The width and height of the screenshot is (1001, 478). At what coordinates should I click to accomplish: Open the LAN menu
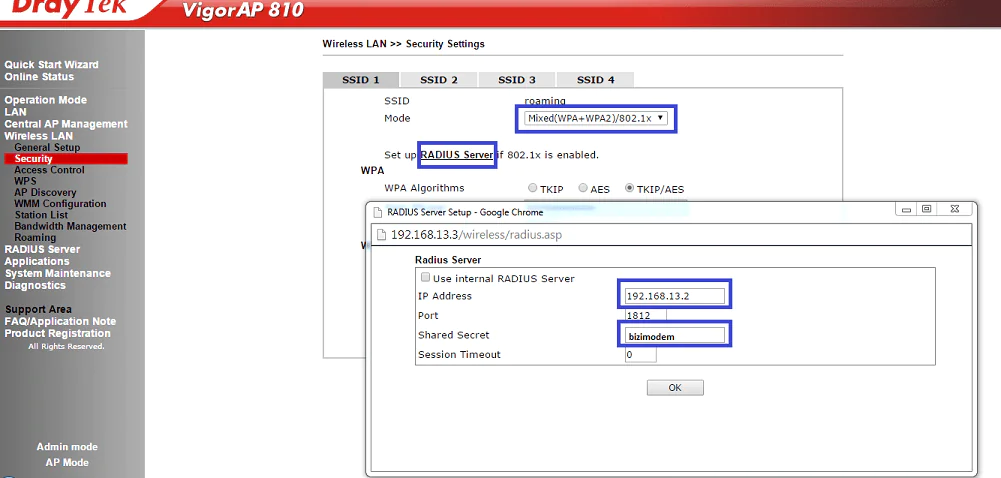point(15,112)
